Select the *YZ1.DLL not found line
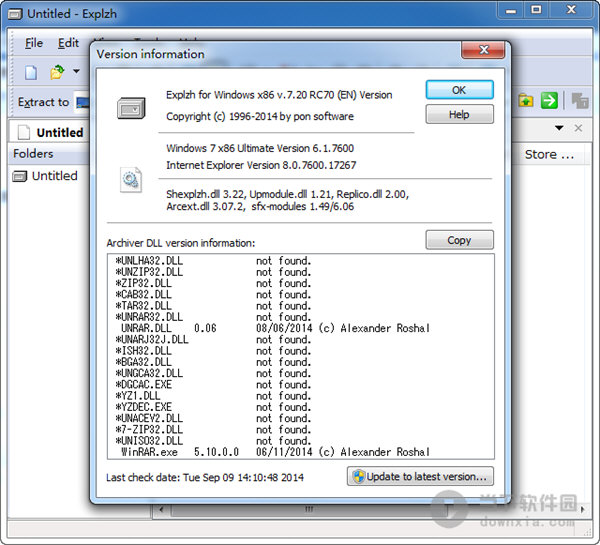 214,396
